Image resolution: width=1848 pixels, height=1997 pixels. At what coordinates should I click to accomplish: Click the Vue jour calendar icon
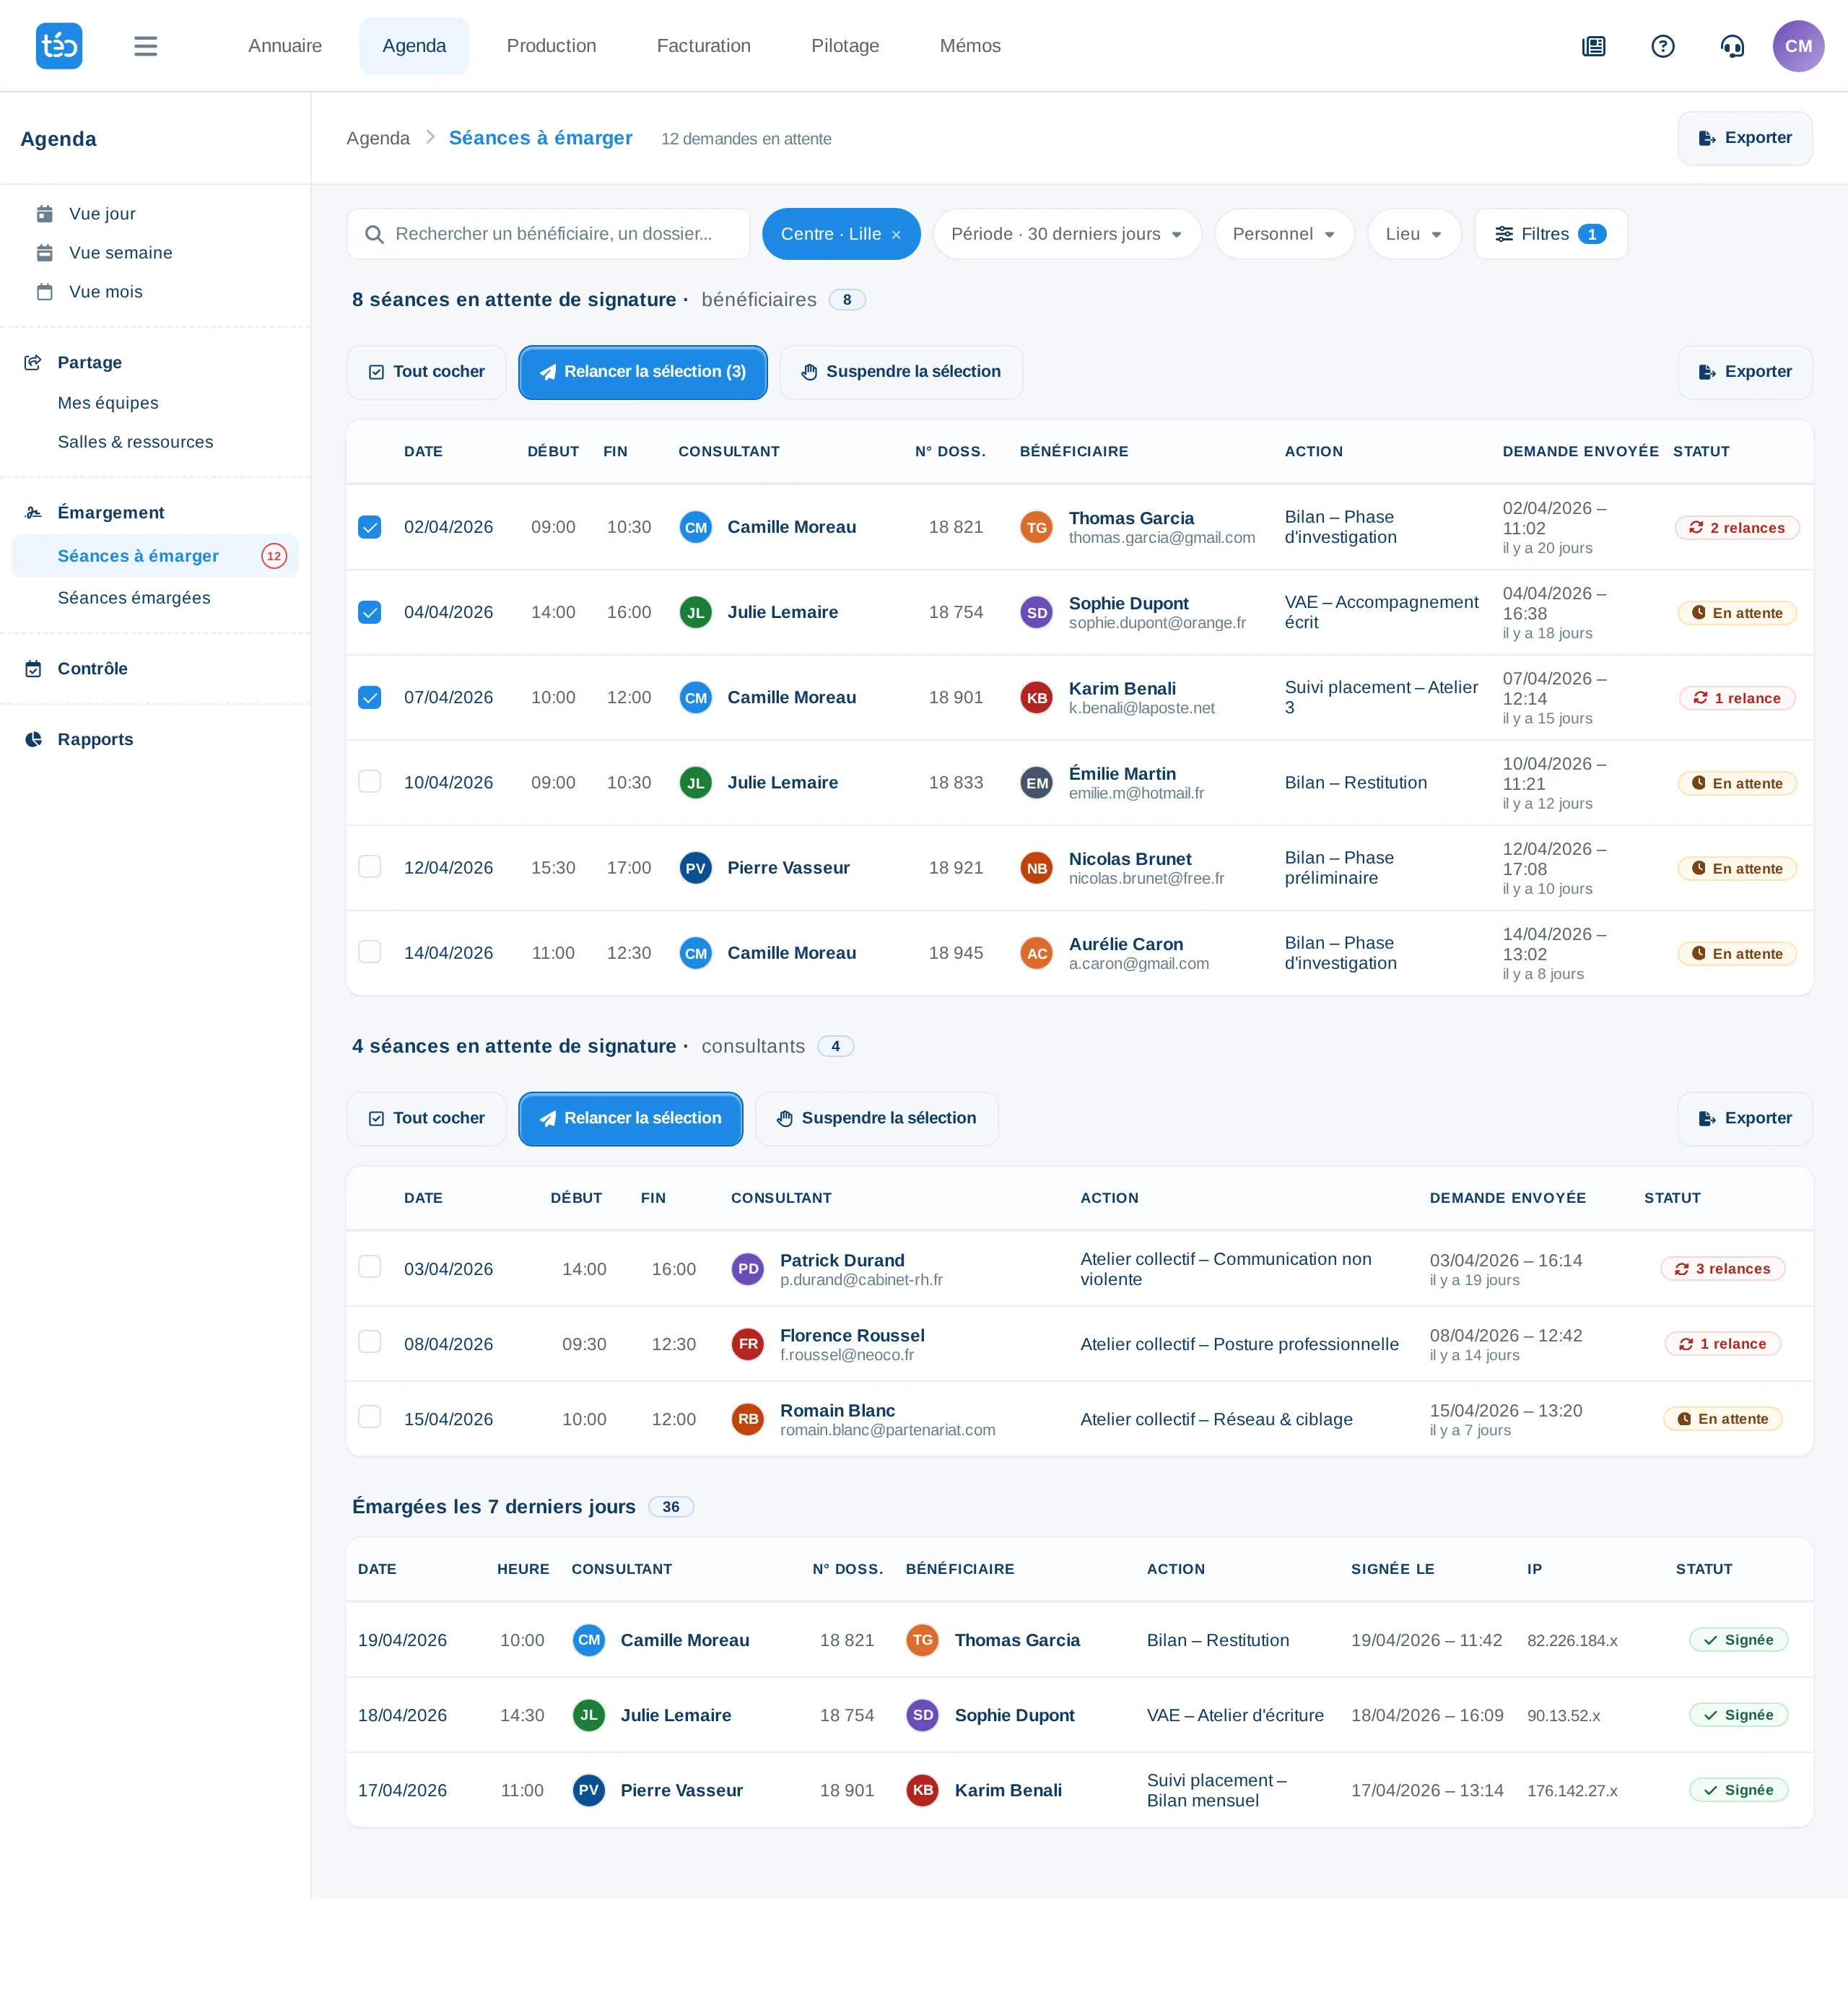coord(45,214)
